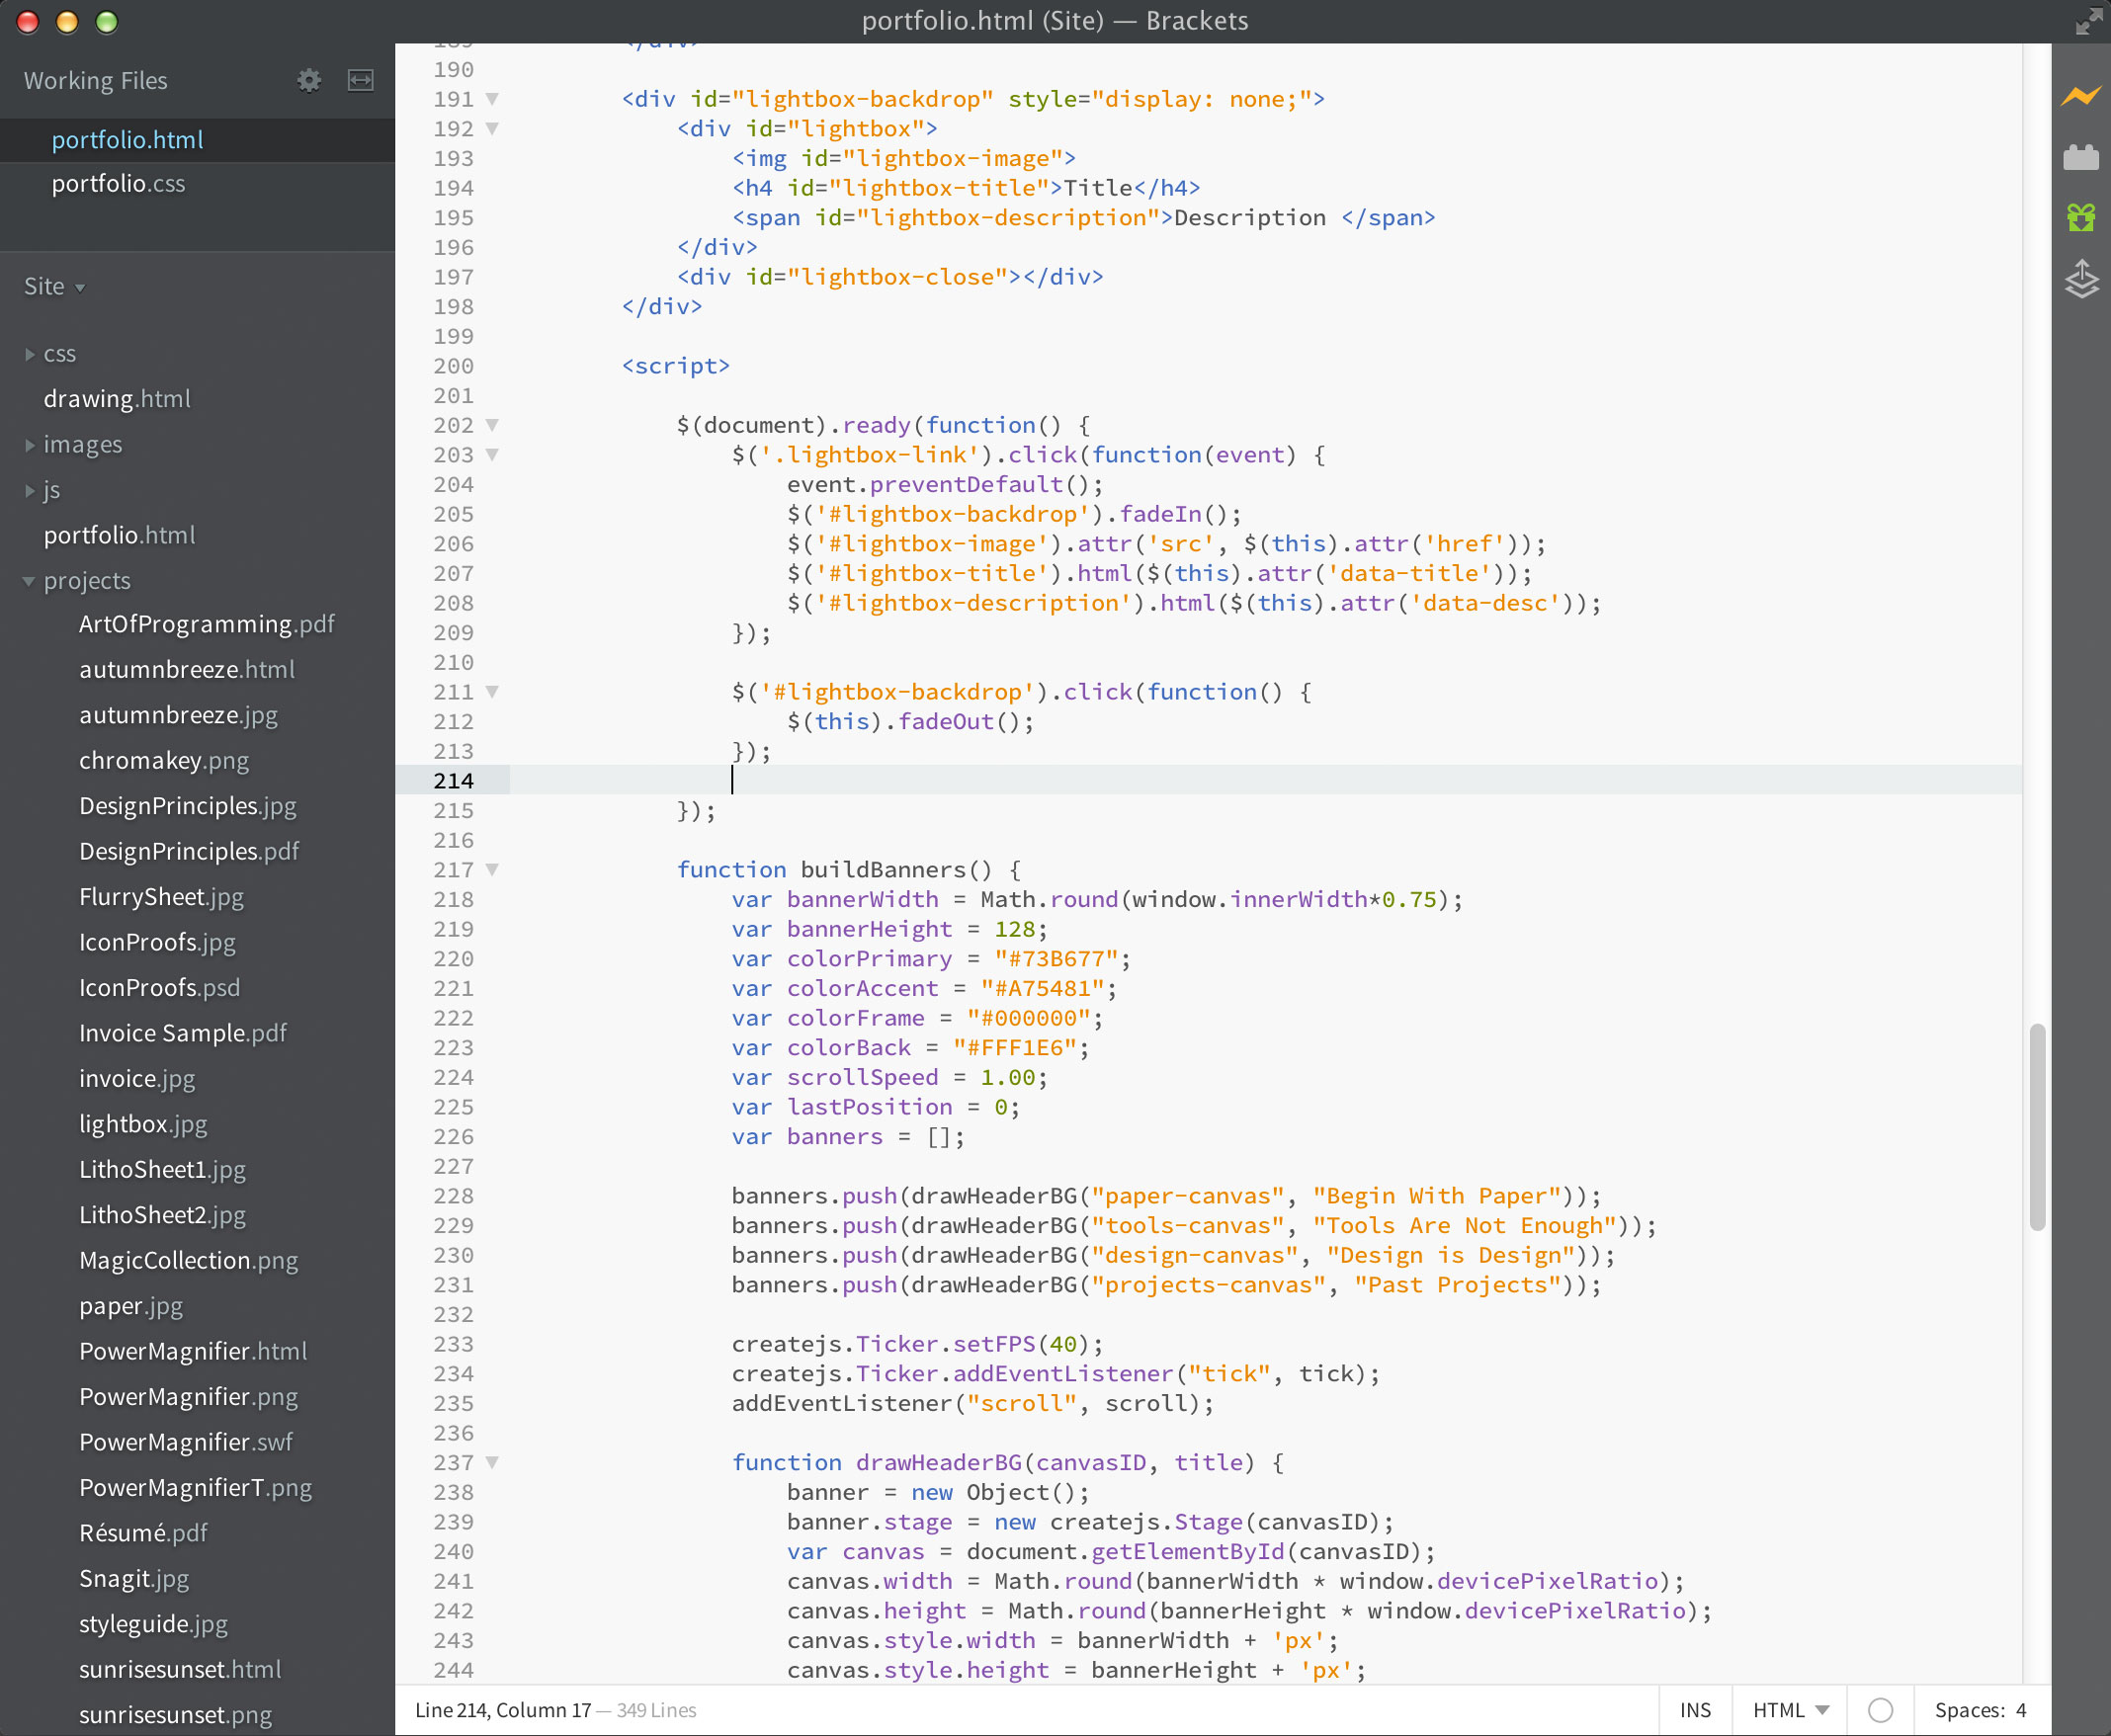Click the green gift box icon
This screenshot has height=1736, width=2111.
click(x=2080, y=217)
